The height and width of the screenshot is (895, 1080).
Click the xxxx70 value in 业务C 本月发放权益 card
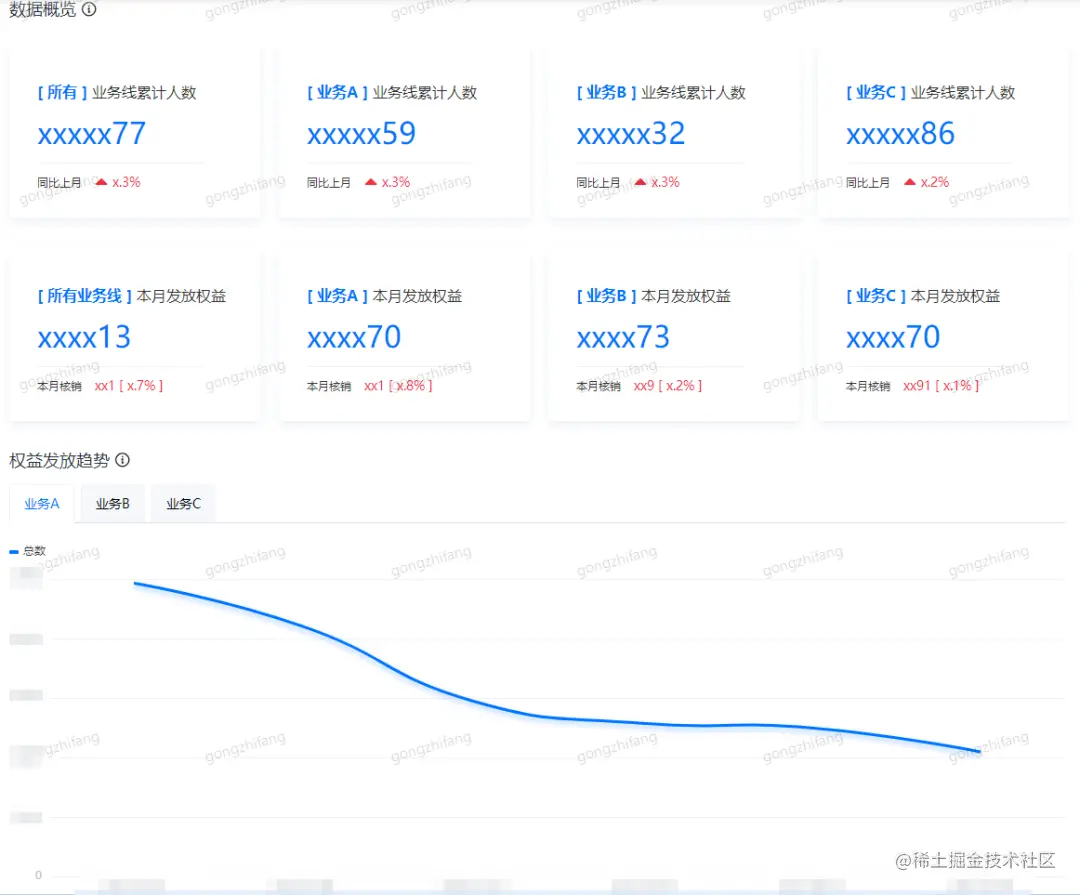coord(893,338)
